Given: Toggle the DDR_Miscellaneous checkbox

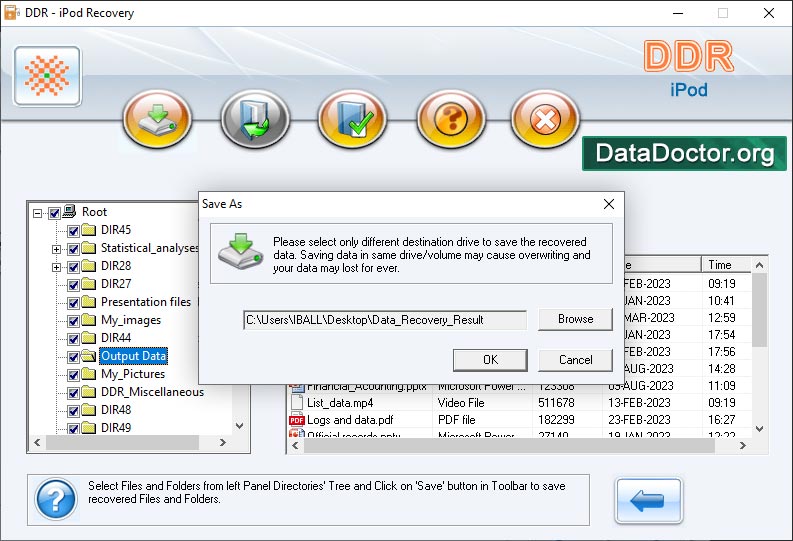Looking at the screenshot, I should pos(73,393).
